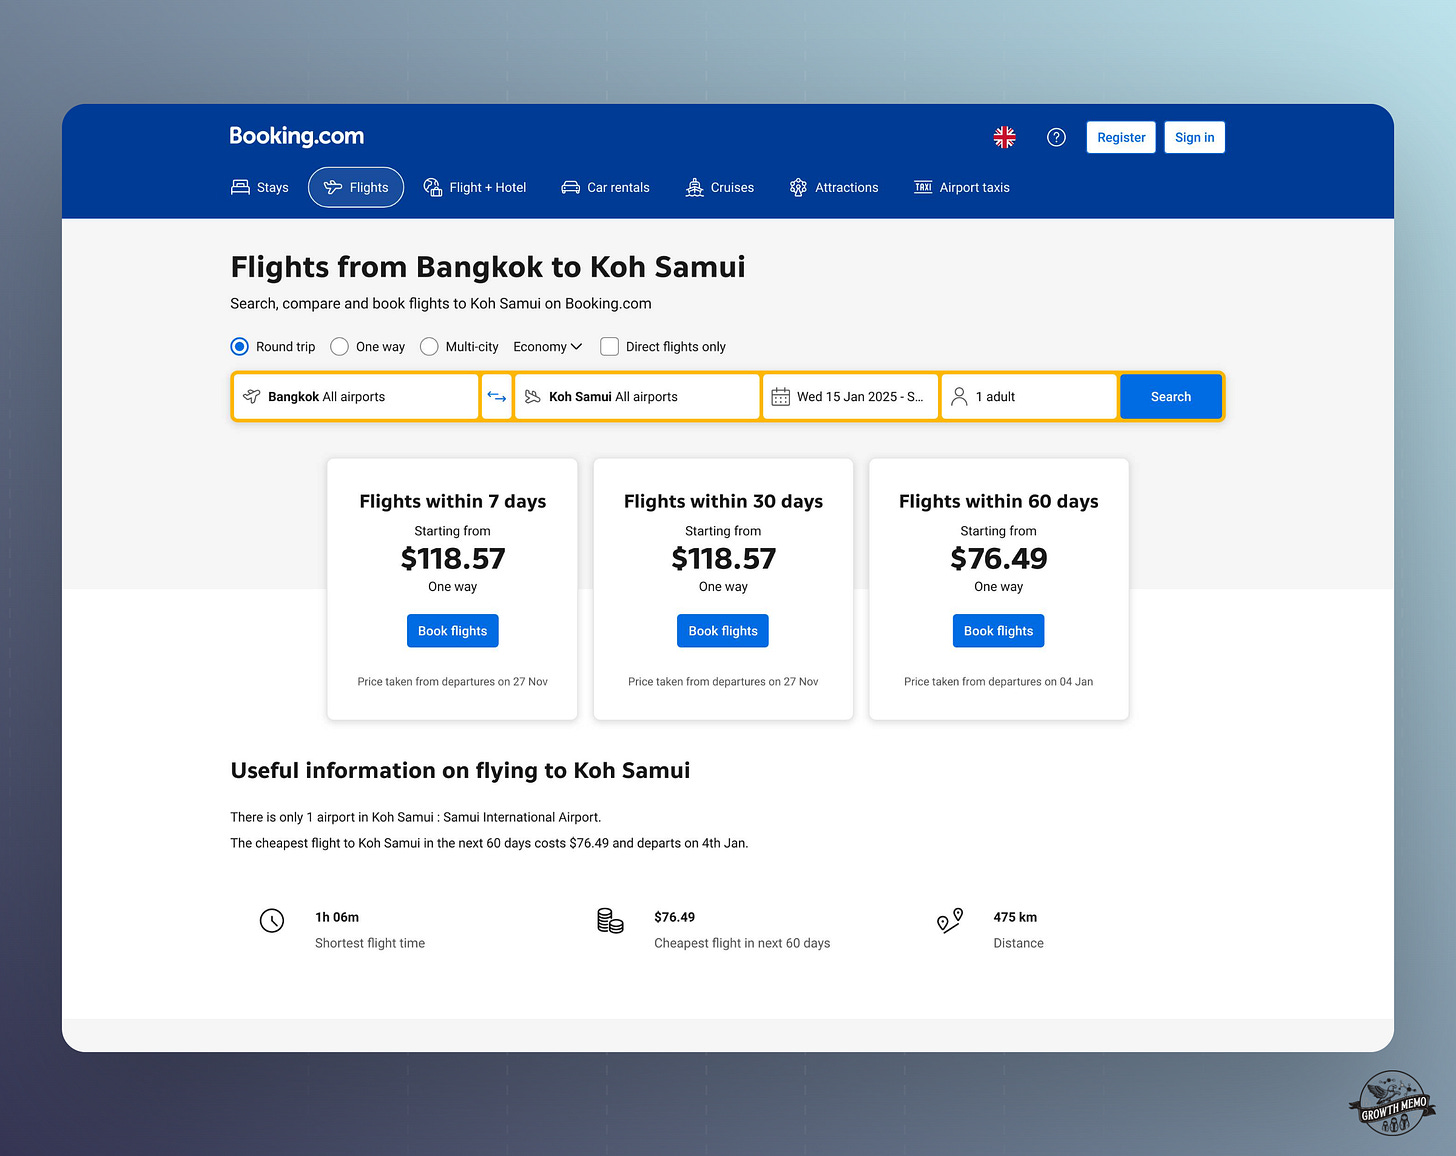Click the blue Search button
Image resolution: width=1456 pixels, height=1156 pixels.
(1170, 396)
